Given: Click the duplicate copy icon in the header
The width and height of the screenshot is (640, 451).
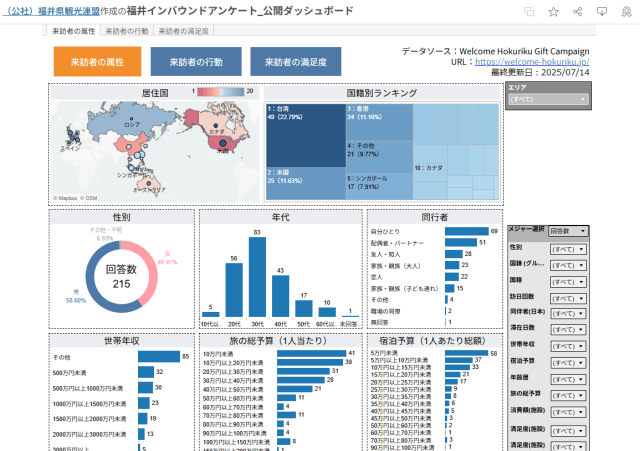Looking at the screenshot, I should pos(529,11).
